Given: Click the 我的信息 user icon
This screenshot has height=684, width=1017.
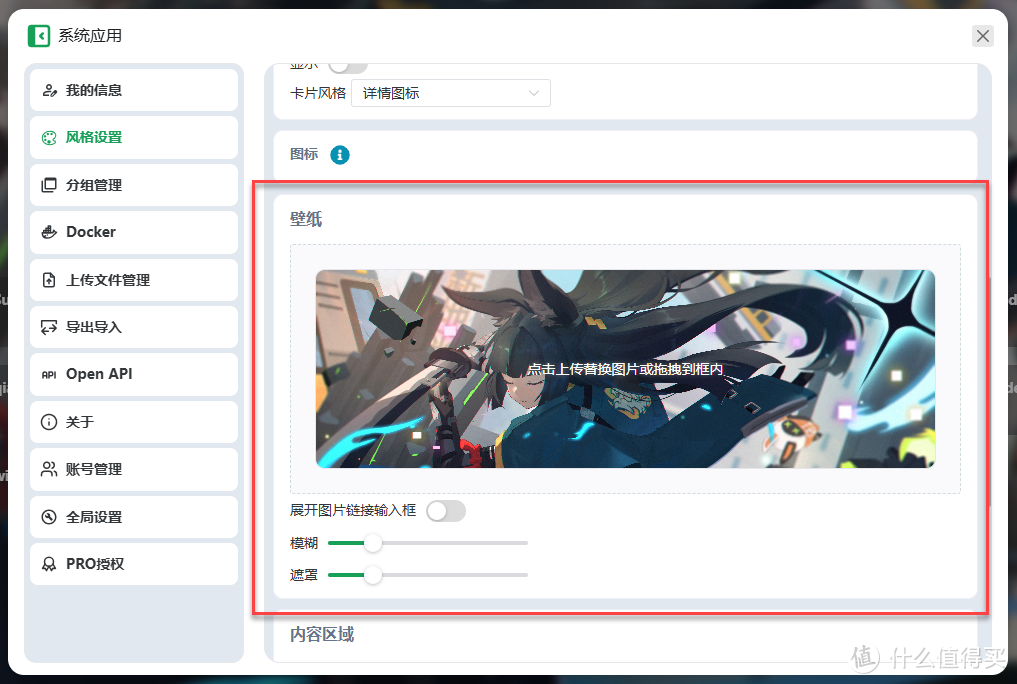Looking at the screenshot, I should [49, 90].
